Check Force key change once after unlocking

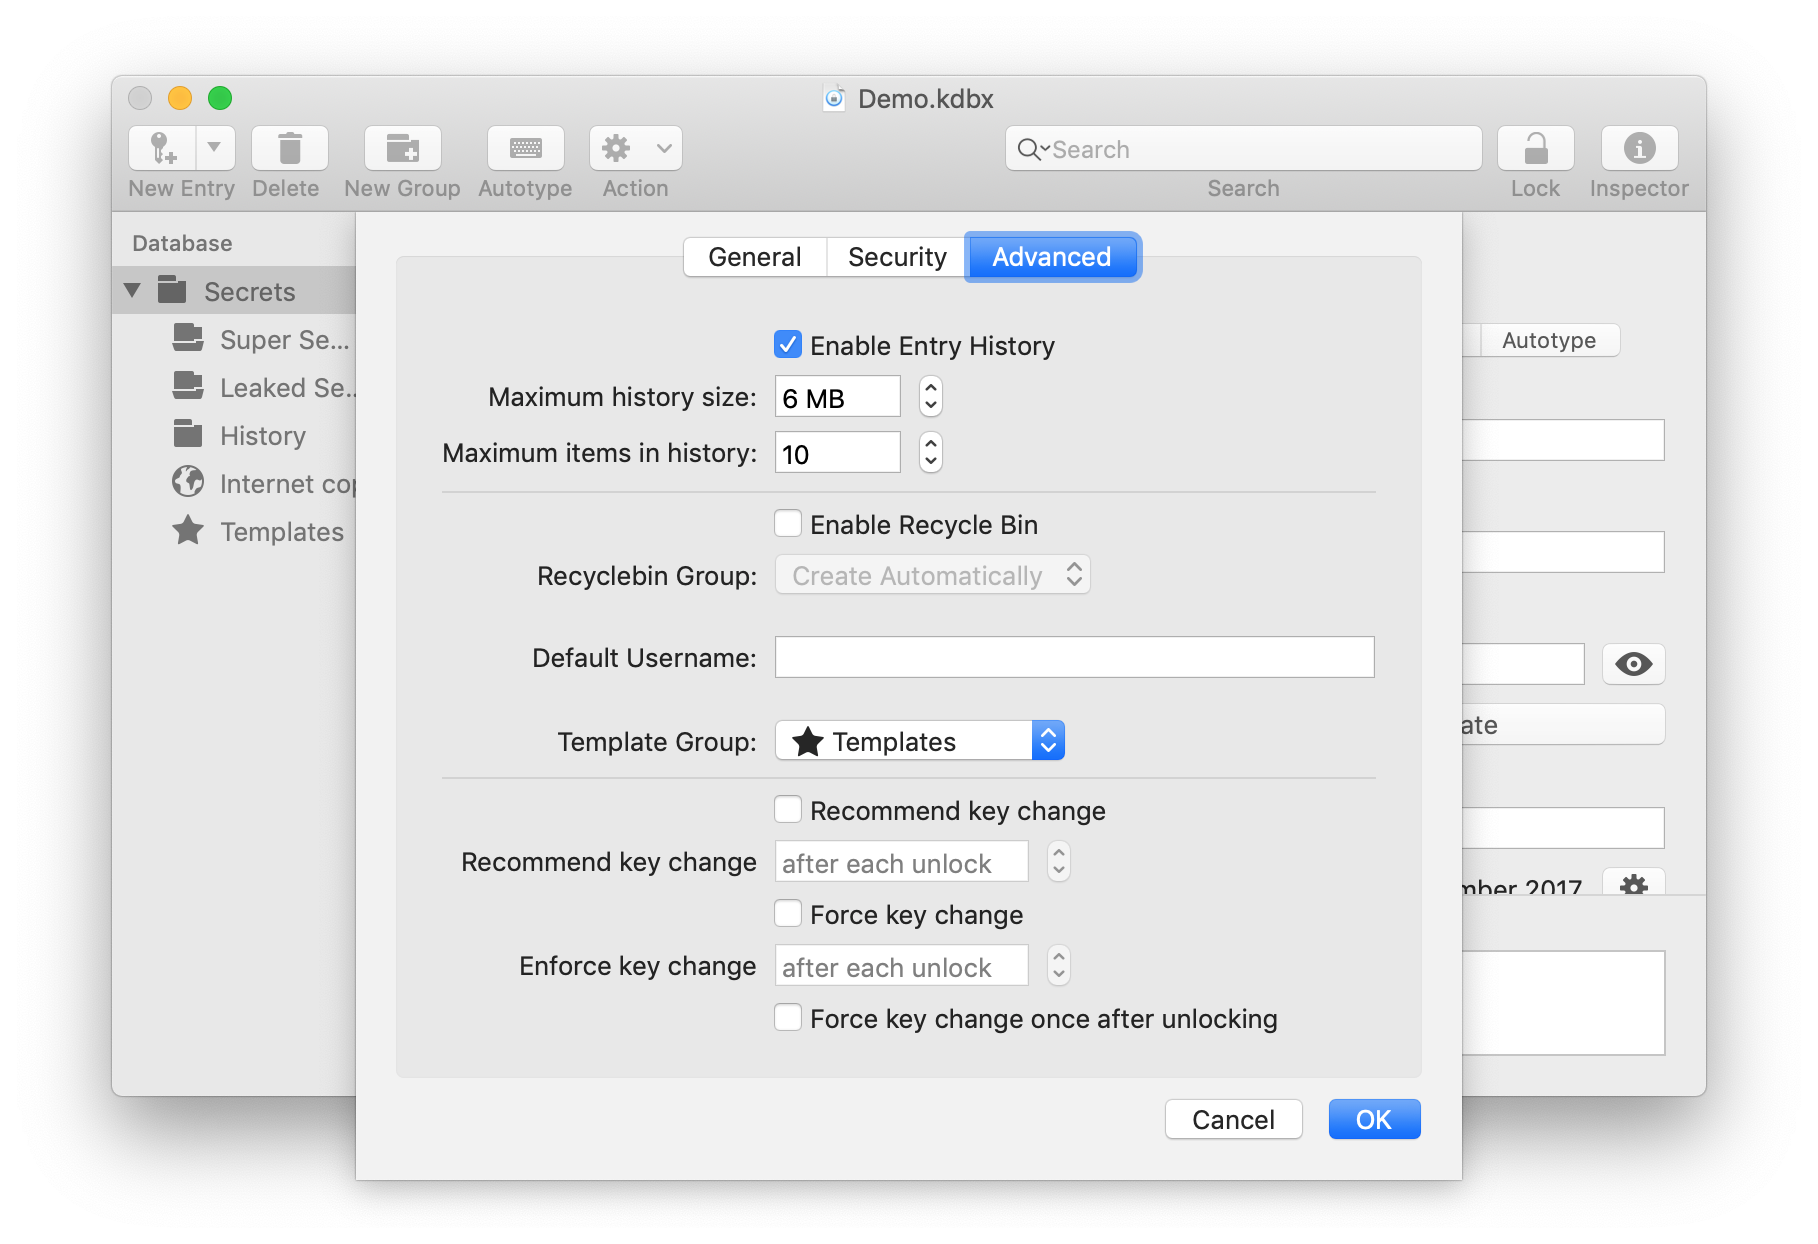pos(788,1018)
